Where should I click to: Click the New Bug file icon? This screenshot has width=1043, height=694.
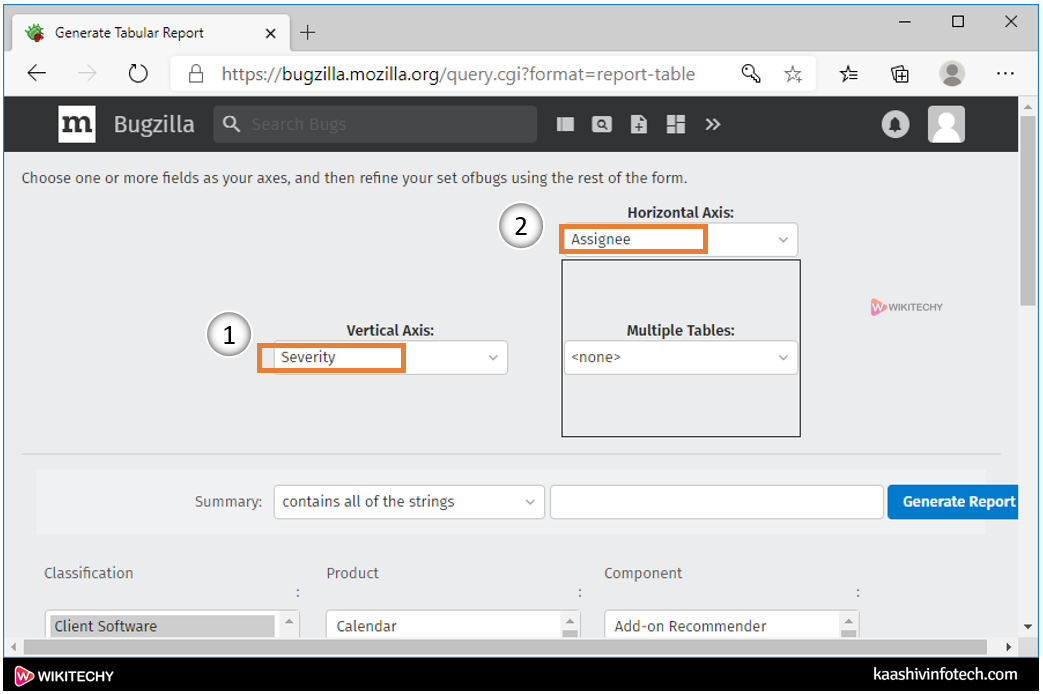pos(639,124)
